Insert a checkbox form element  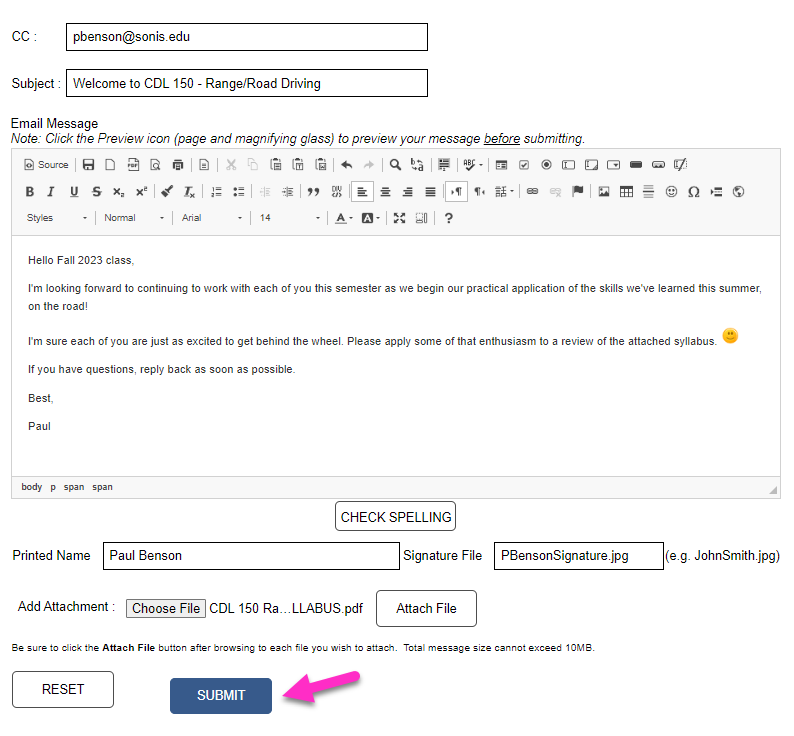coord(524,165)
